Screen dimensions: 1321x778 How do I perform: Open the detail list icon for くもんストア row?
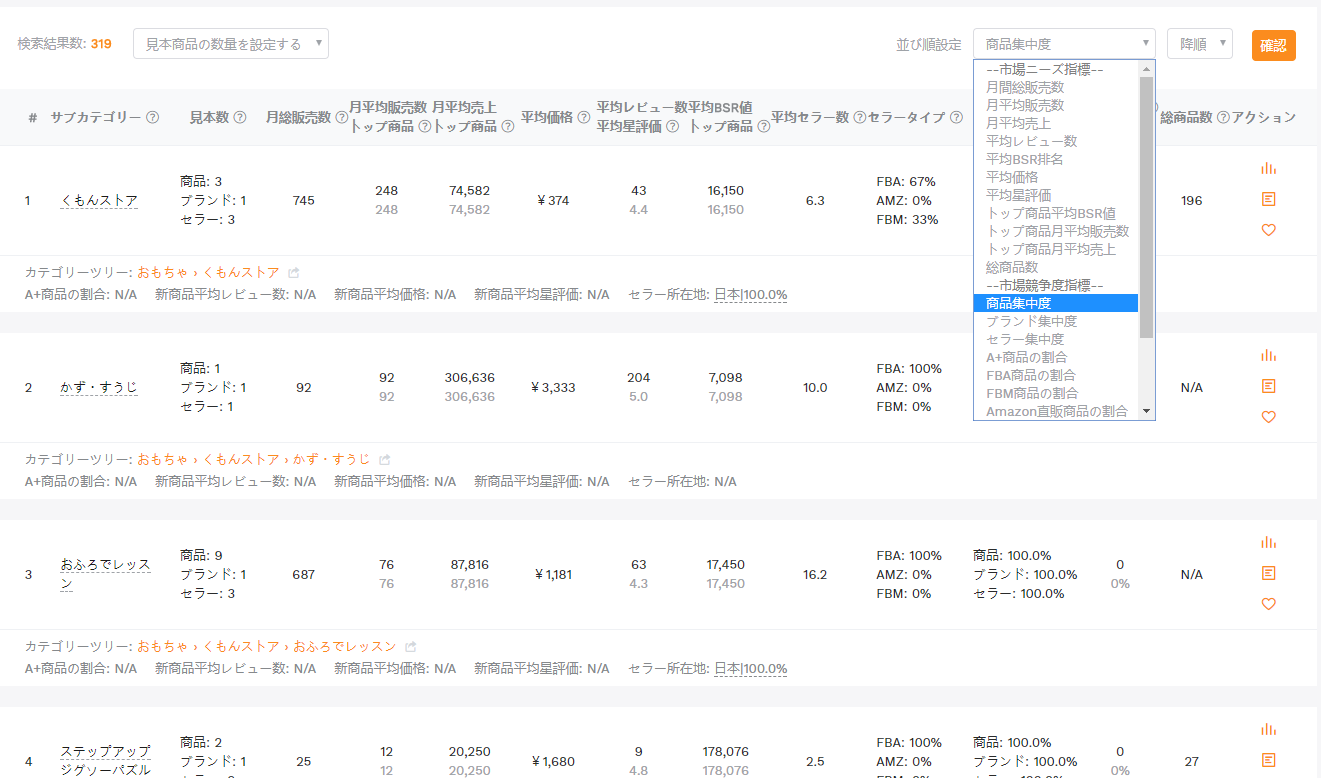pyautogui.click(x=1269, y=199)
